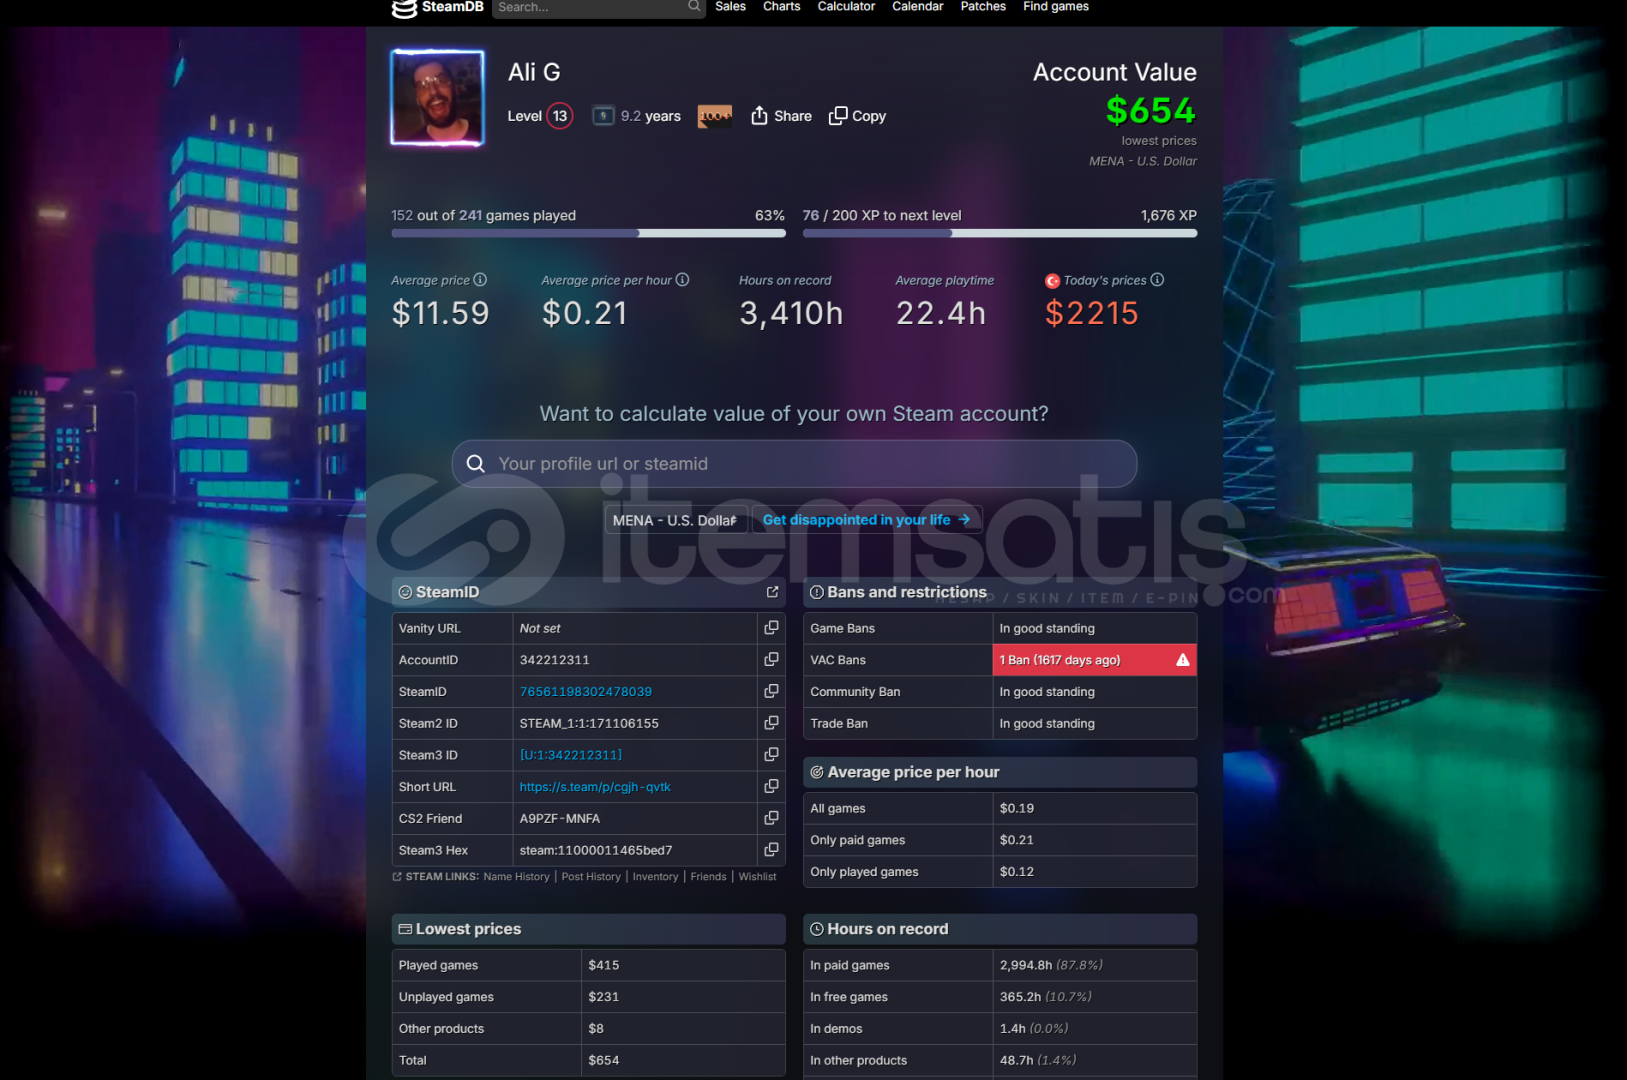Open the s.team short URL link
This screenshot has height=1080, width=1627.
coord(595,787)
